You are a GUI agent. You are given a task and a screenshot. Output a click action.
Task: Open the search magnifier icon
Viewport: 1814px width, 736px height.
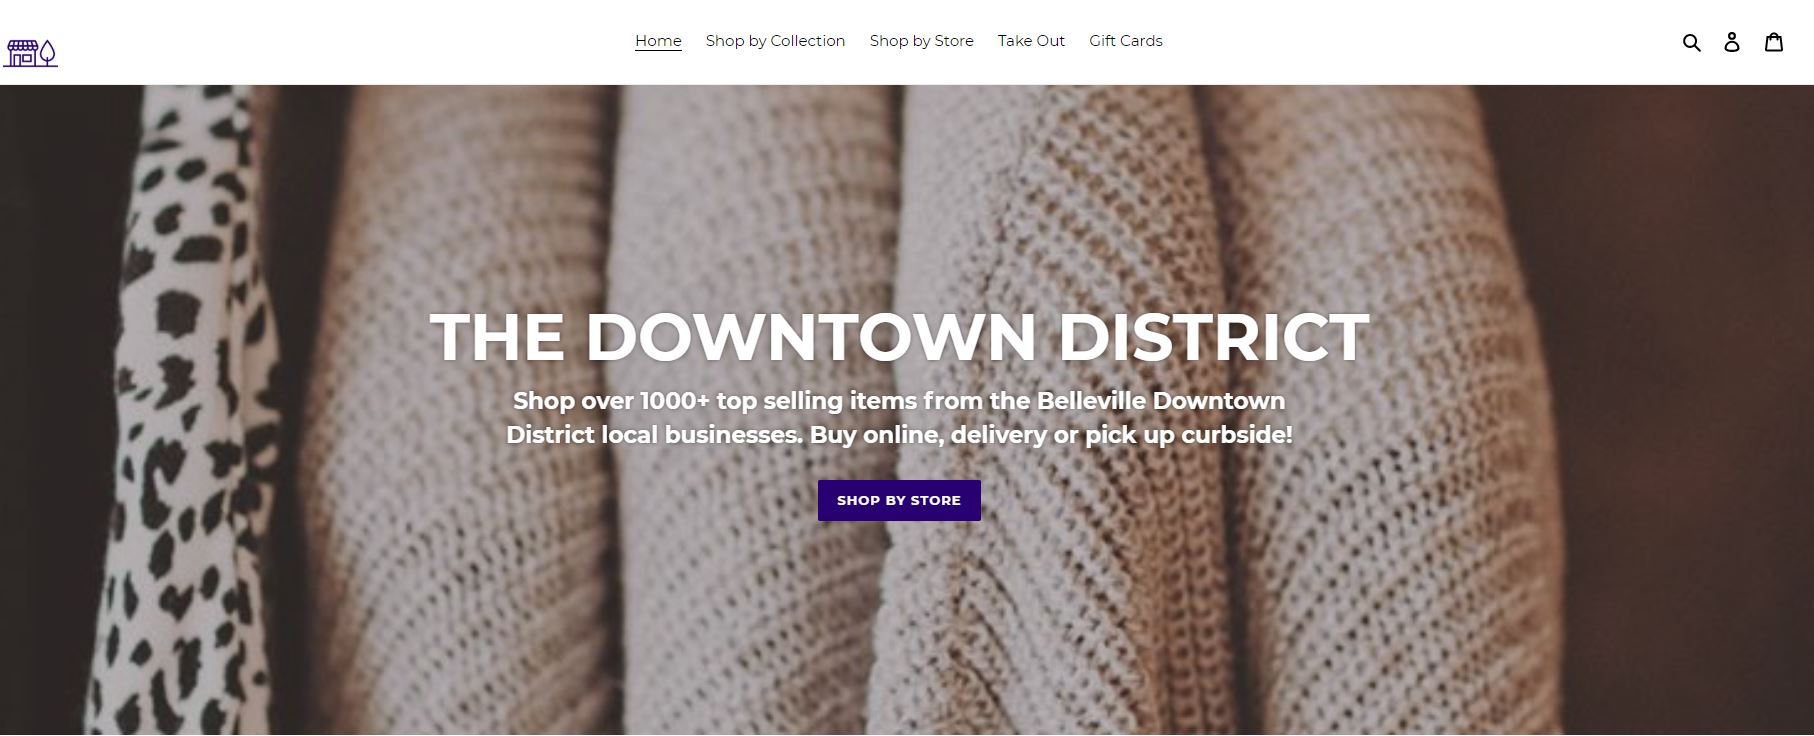click(1692, 42)
